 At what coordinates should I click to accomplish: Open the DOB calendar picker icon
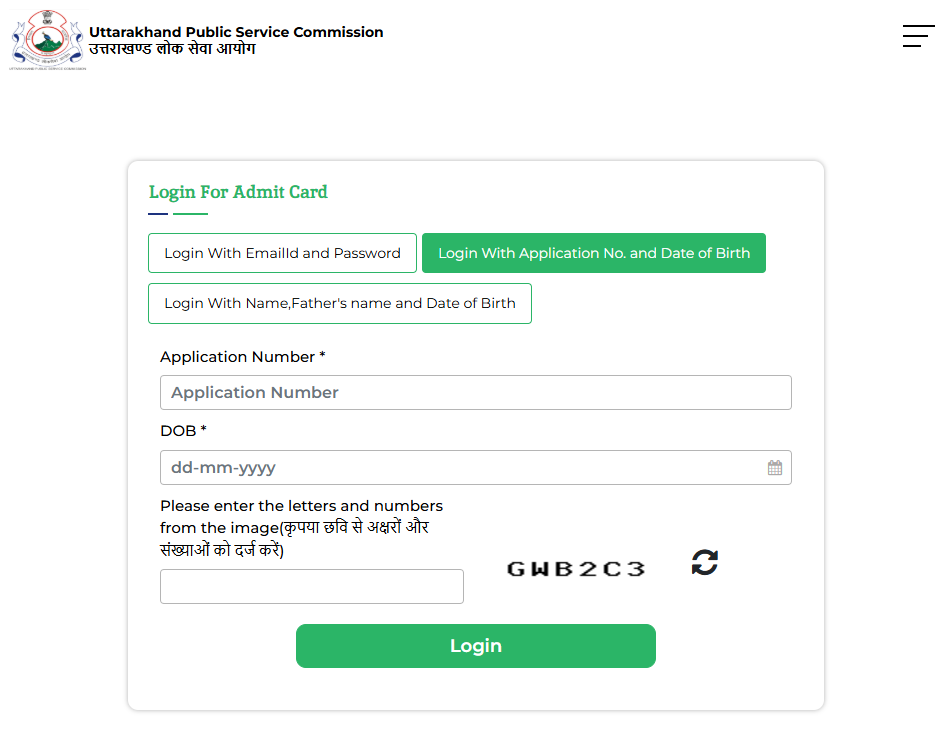774,467
